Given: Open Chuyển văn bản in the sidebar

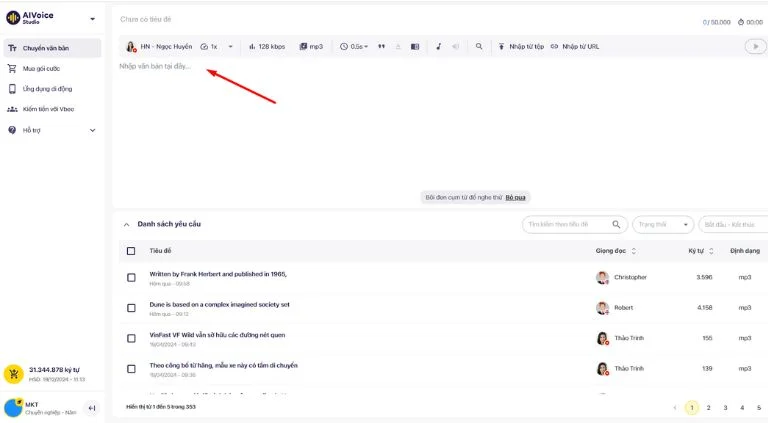Looking at the screenshot, I should [52, 48].
